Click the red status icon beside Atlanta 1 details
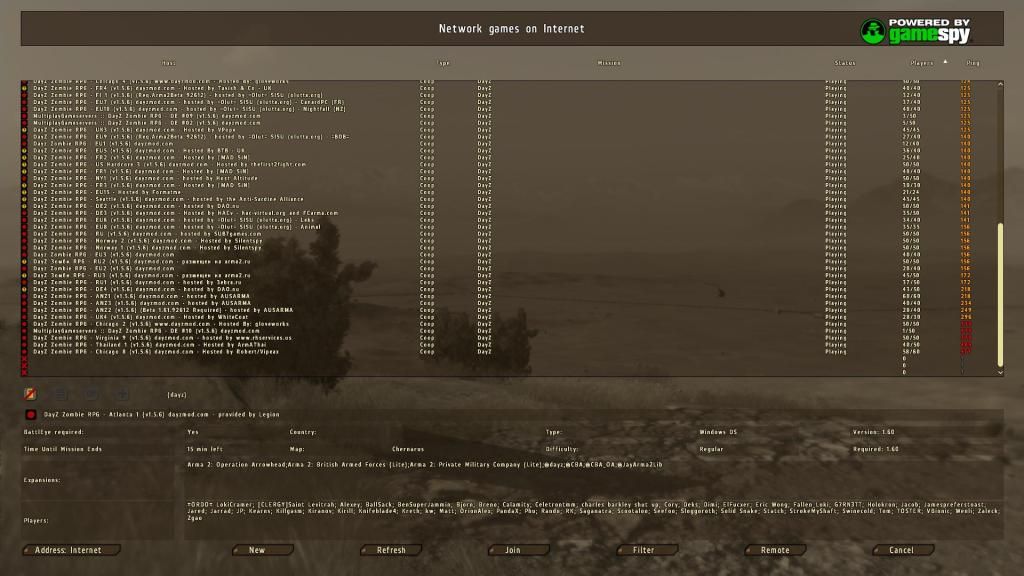The height and width of the screenshot is (576, 1024). (31, 415)
